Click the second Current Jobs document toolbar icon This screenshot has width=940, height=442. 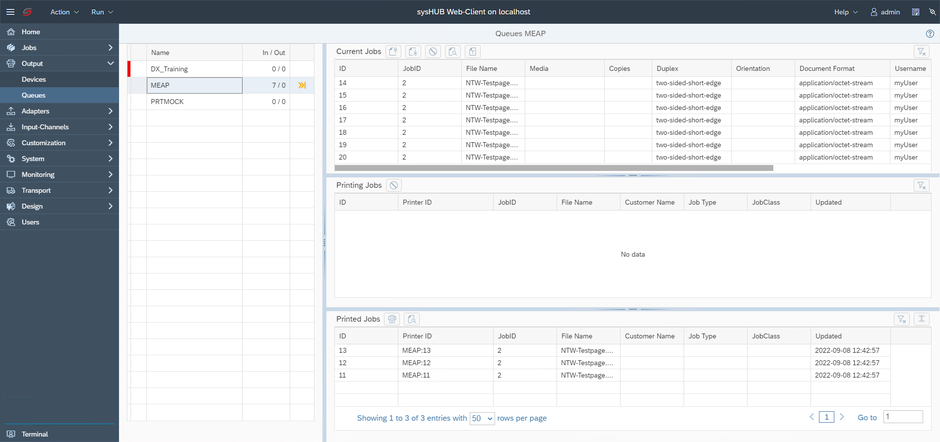point(413,52)
